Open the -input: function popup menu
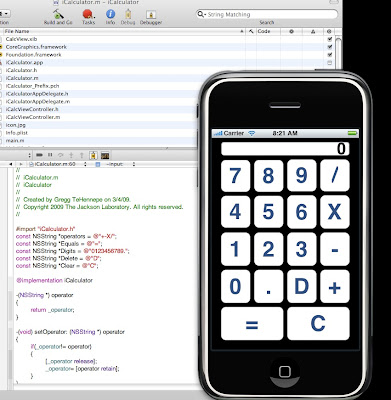Screen dimensions: 391x400 [x=115, y=164]
